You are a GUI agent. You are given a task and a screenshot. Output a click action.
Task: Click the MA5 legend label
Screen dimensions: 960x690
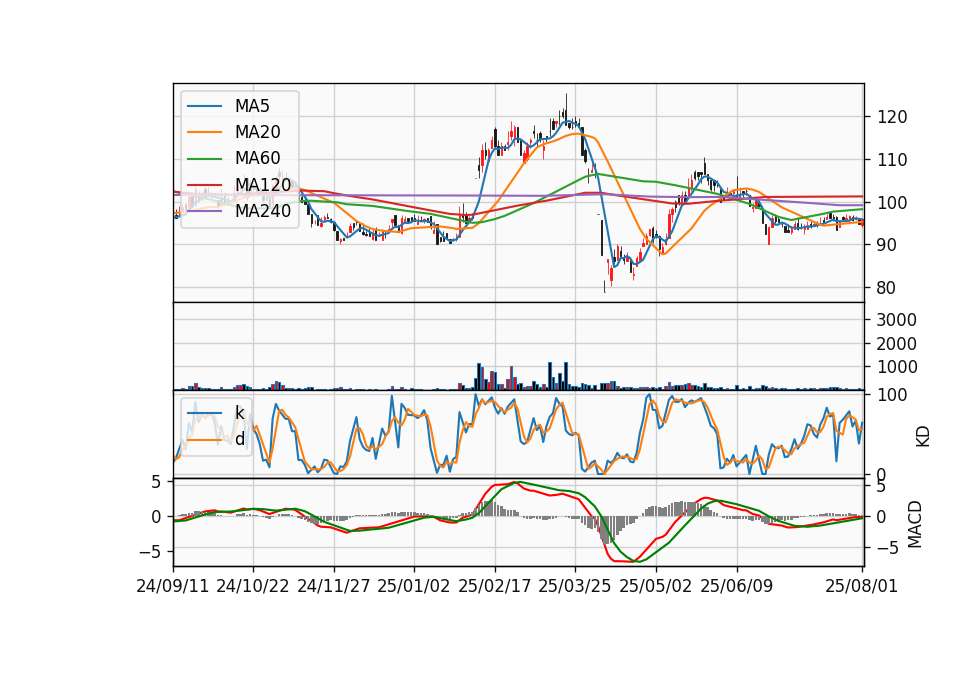[252, 106]
